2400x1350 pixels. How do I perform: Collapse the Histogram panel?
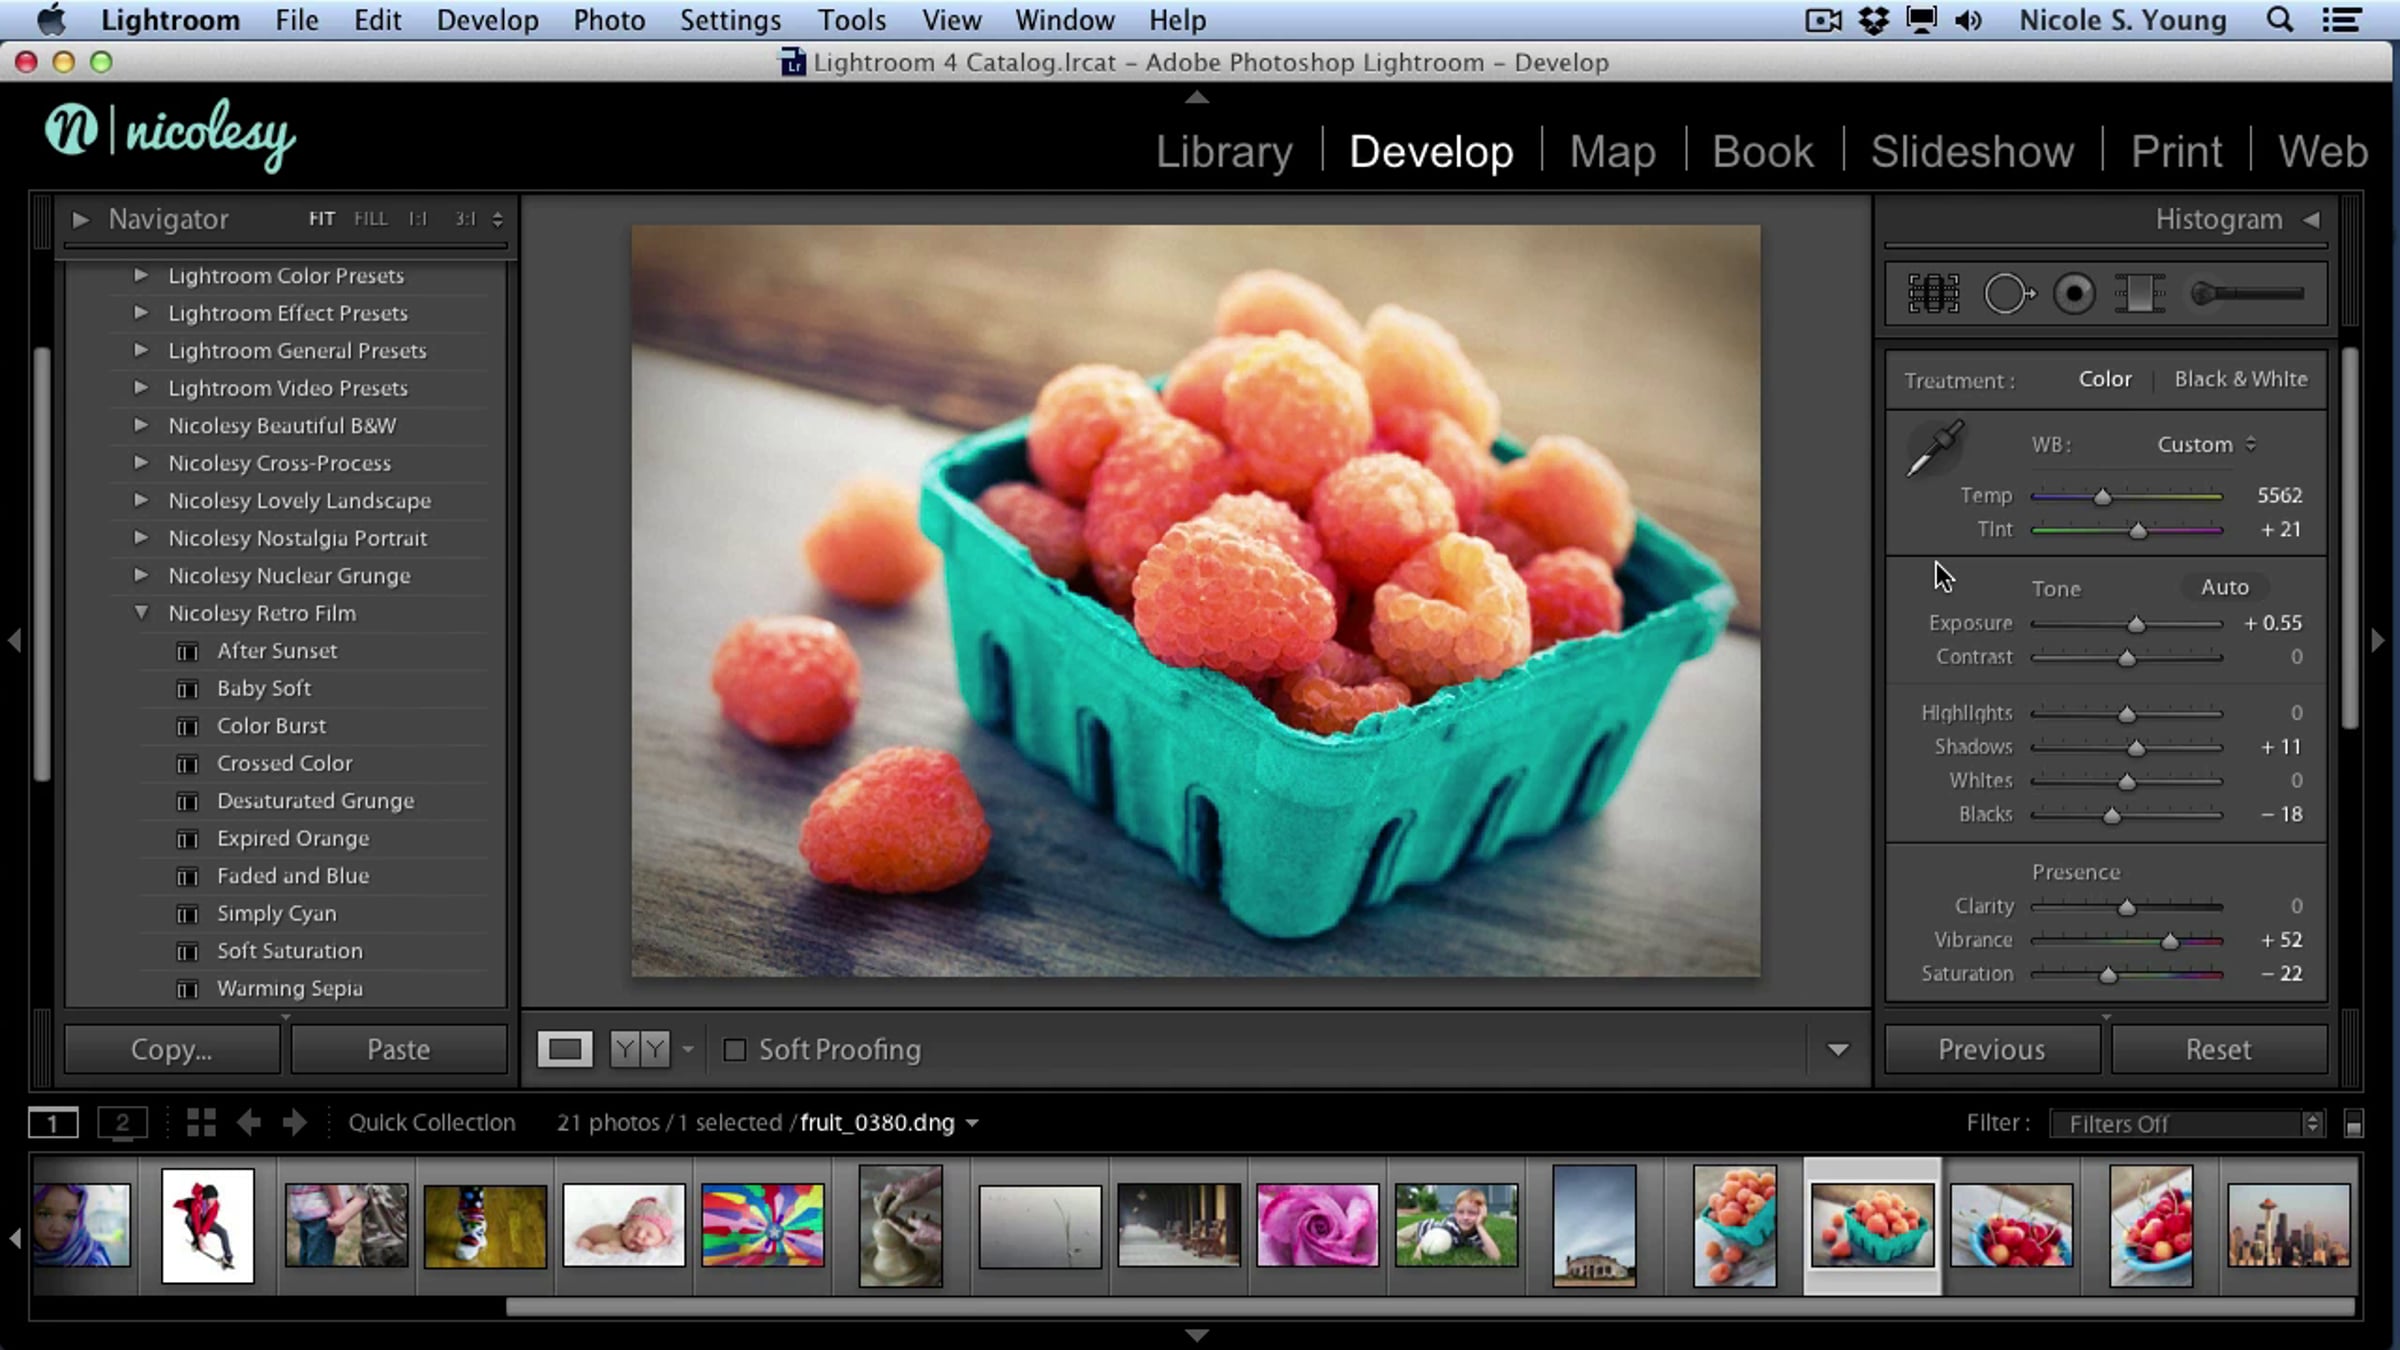(x=2311, y=219)
